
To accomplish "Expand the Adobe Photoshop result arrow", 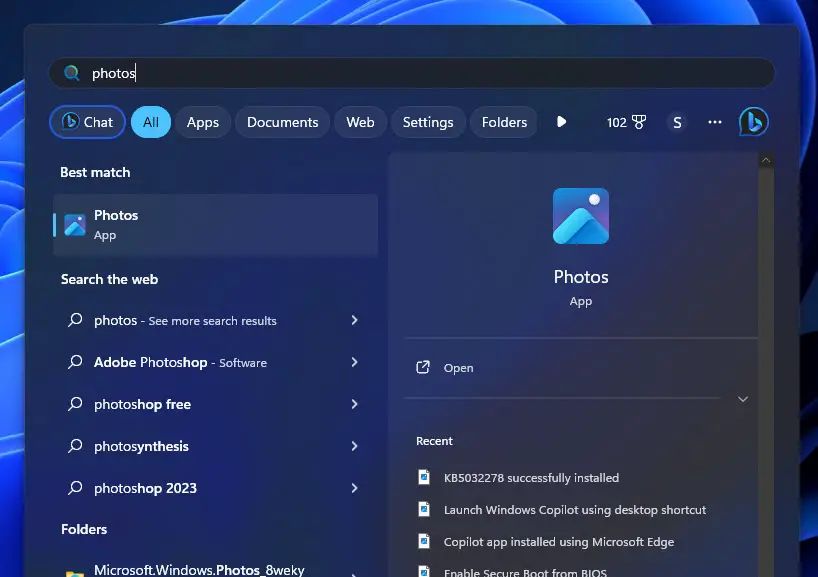I will pos(355,362).
